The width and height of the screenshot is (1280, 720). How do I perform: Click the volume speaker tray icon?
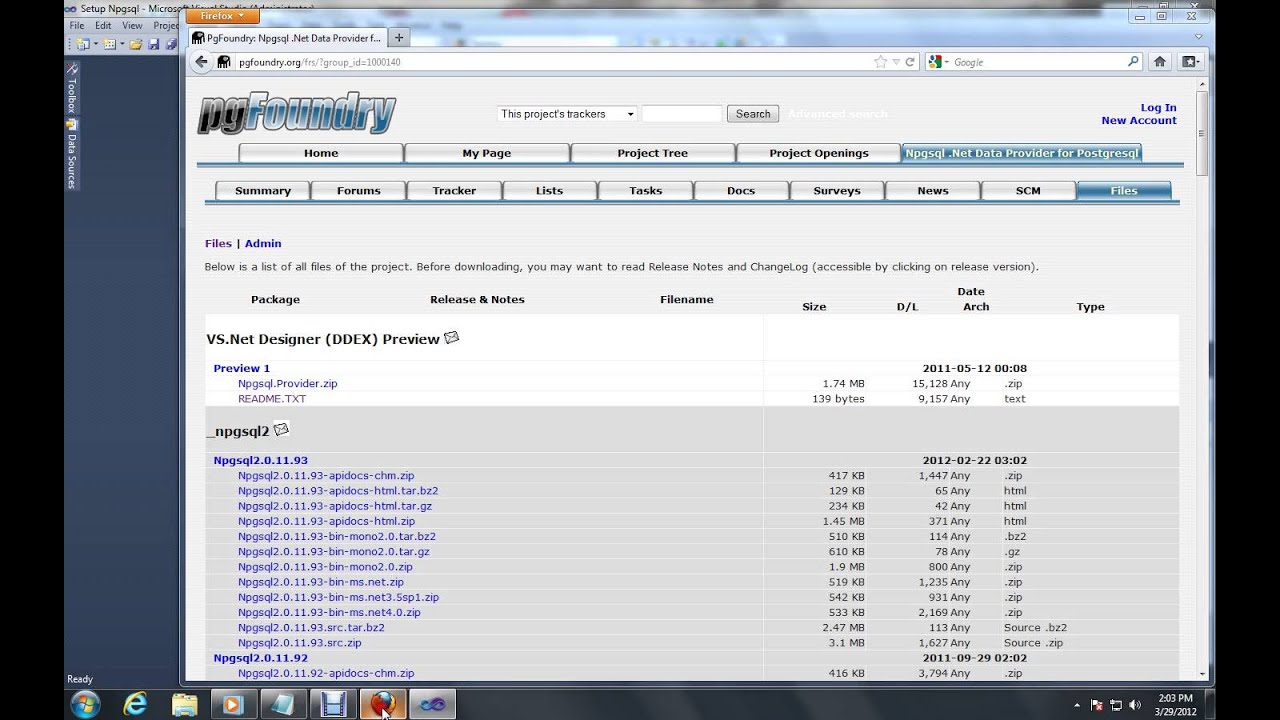tap(1134, 705)
